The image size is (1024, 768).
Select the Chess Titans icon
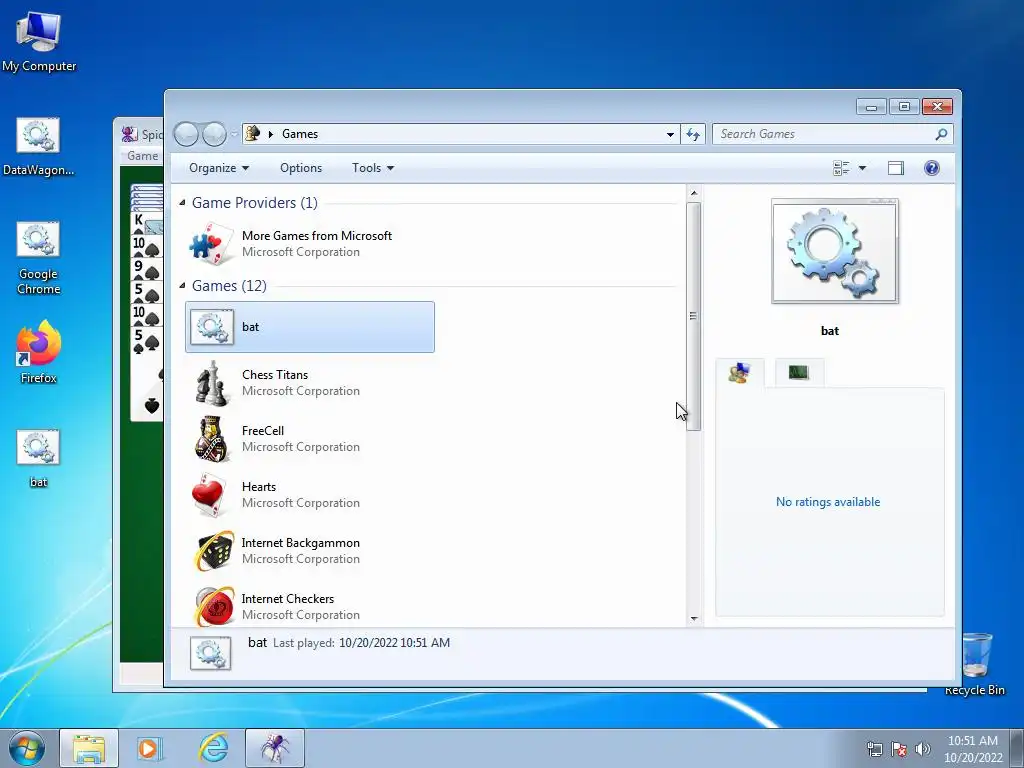[212, 383]
